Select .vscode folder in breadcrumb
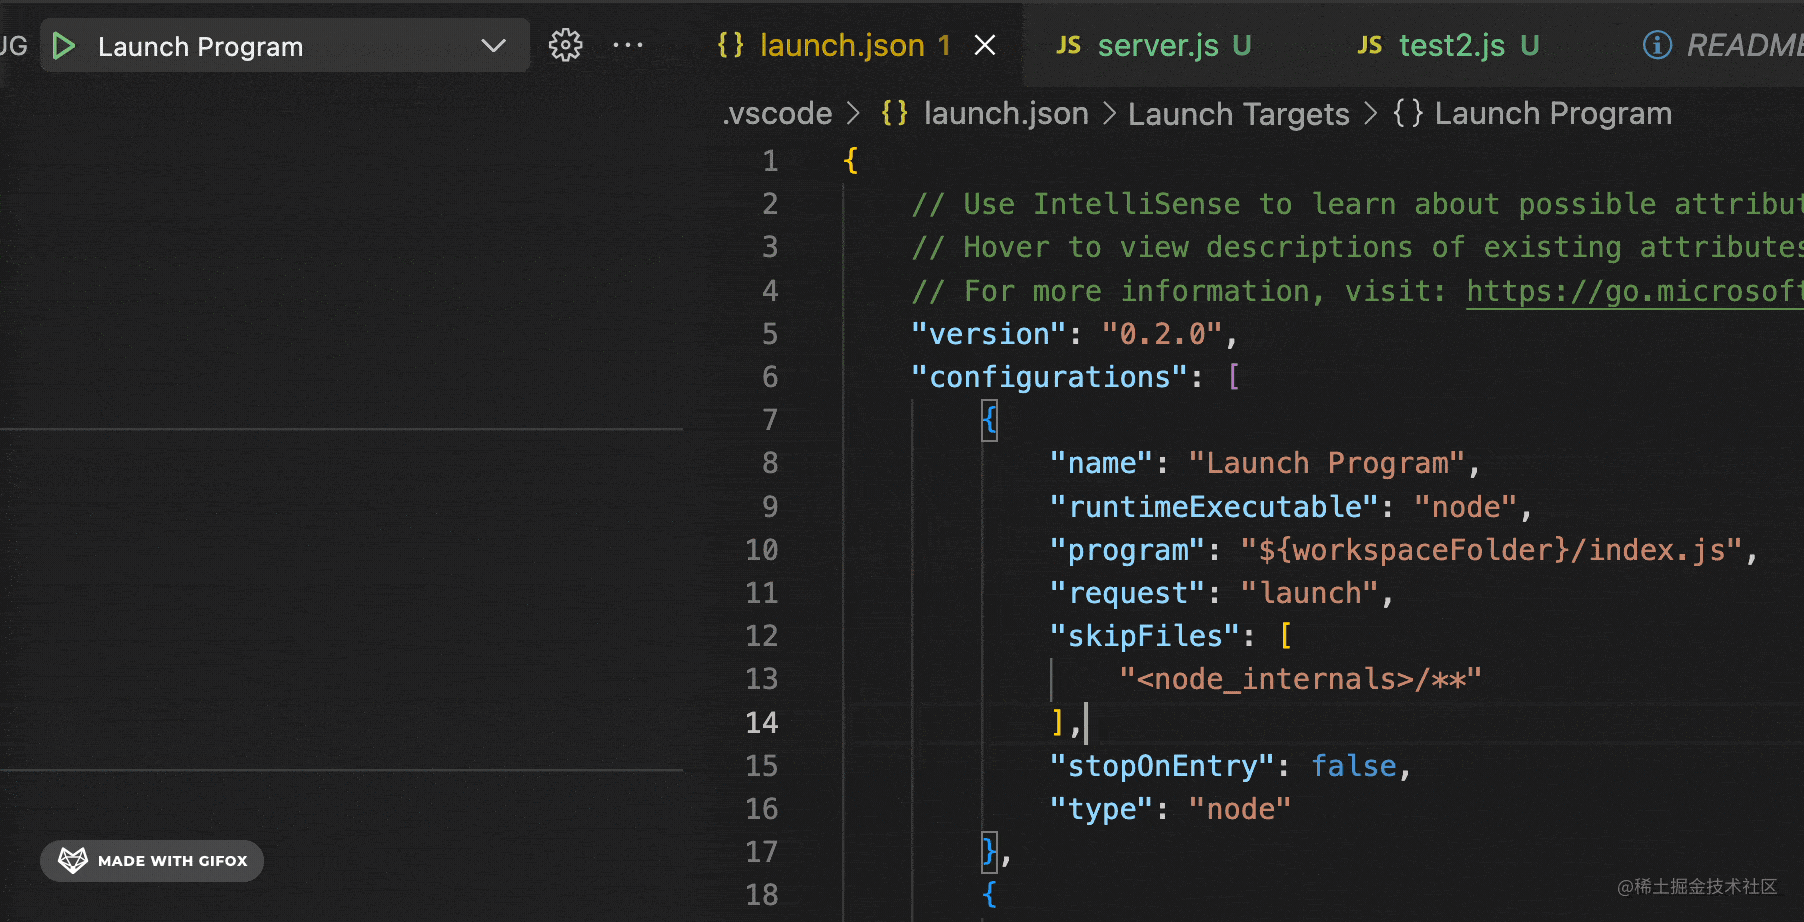Screen dimensions: 1804x922 pos(777,114)
